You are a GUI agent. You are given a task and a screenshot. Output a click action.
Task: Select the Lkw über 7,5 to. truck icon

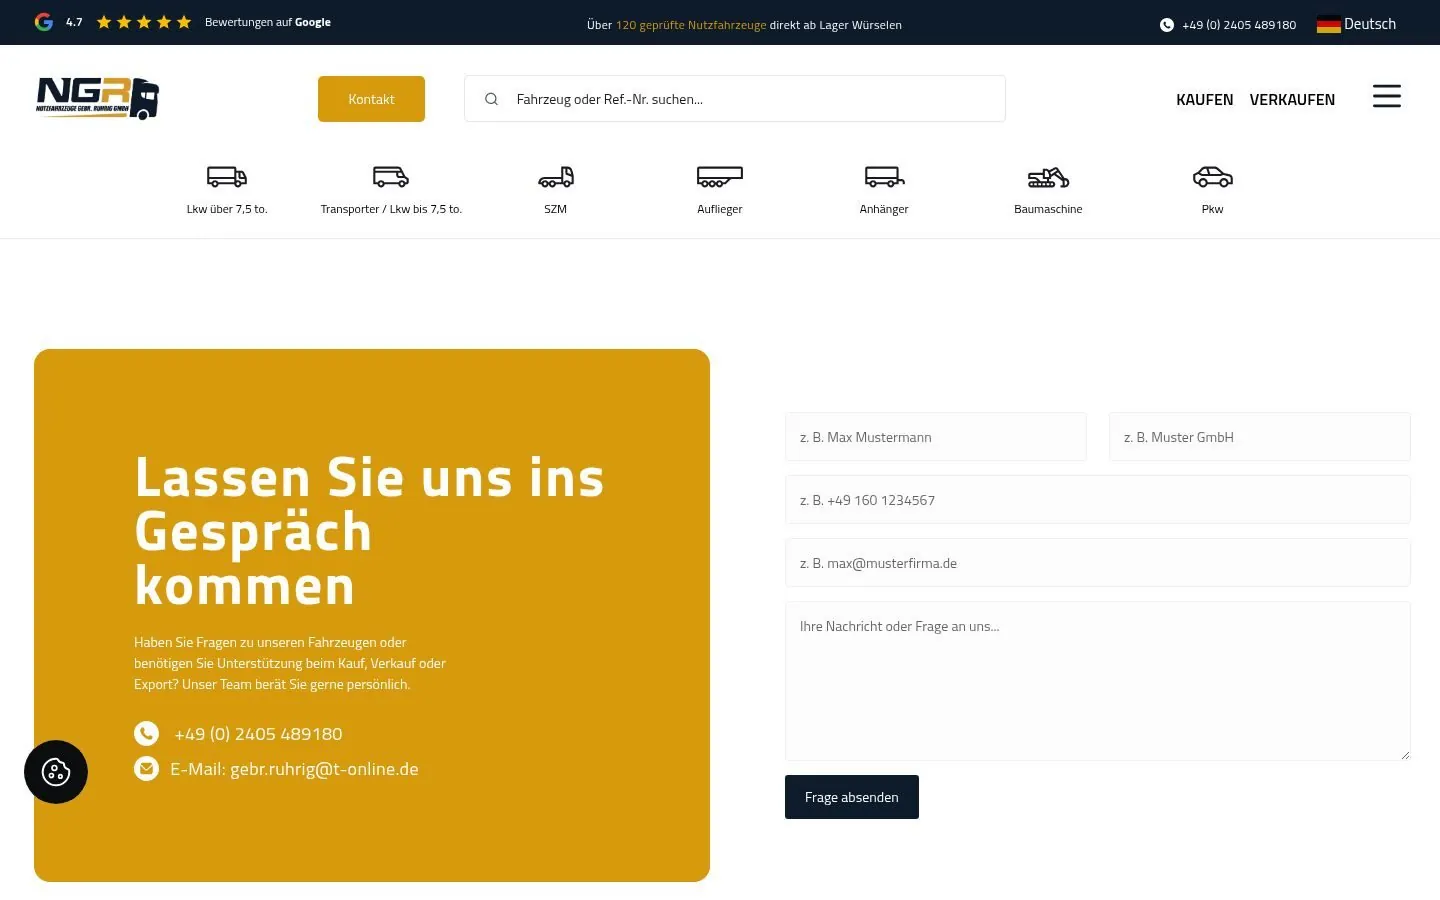[227, 177]
